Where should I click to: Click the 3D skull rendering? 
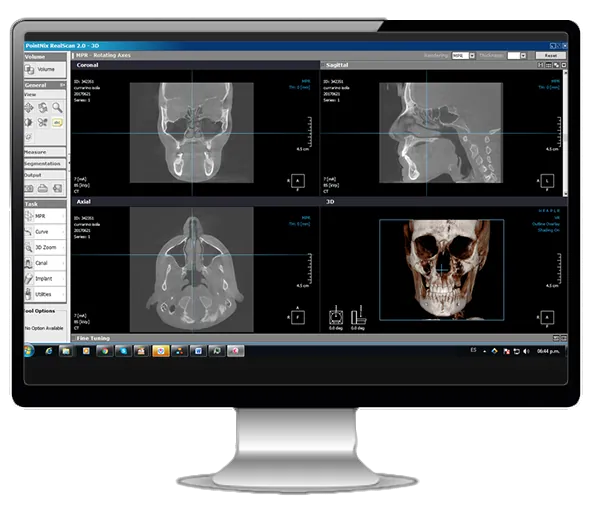pyautogui.click(x=444, y=269)
